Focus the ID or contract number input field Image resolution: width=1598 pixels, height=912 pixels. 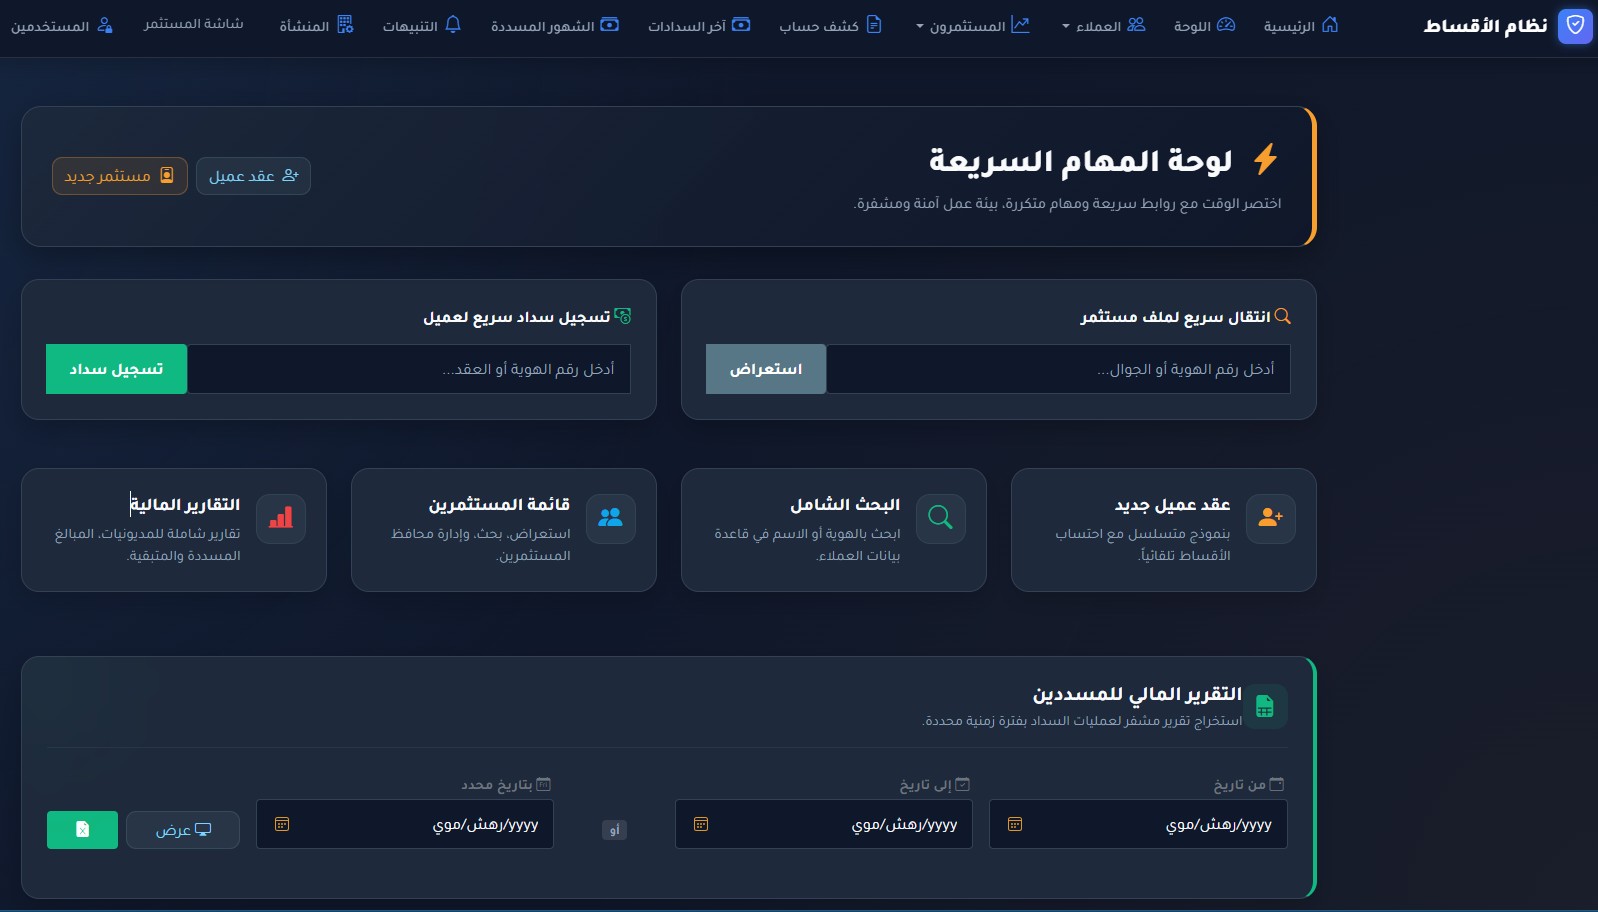[x=409, y=369]
